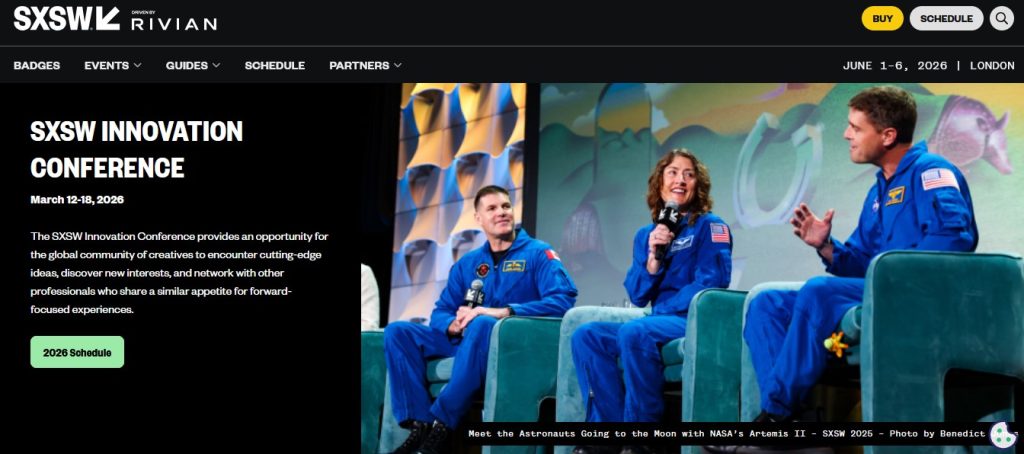Click the SXSW logo
This screenshot has height=454, width=1024.
(x=66, y=18)
